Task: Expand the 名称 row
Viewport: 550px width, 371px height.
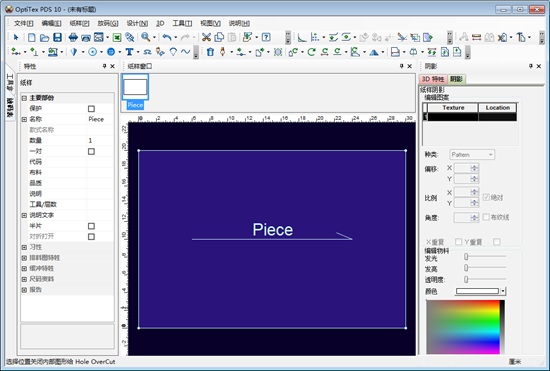Action: [24, 120]
